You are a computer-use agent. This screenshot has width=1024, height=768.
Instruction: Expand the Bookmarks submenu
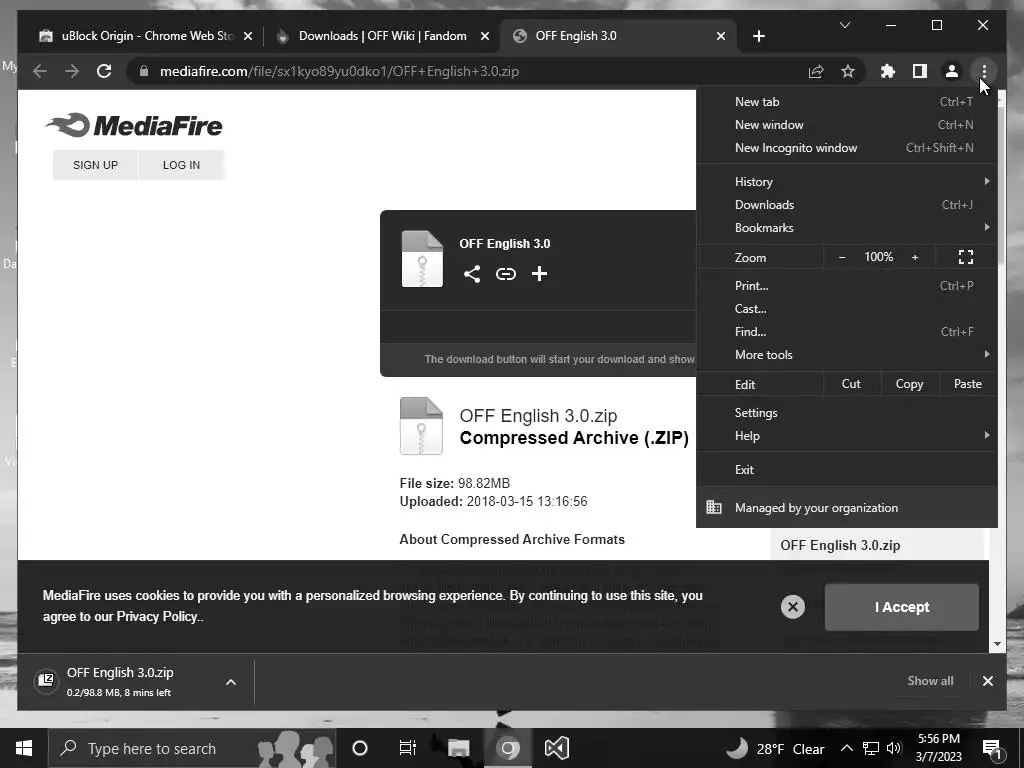(847, 228)
